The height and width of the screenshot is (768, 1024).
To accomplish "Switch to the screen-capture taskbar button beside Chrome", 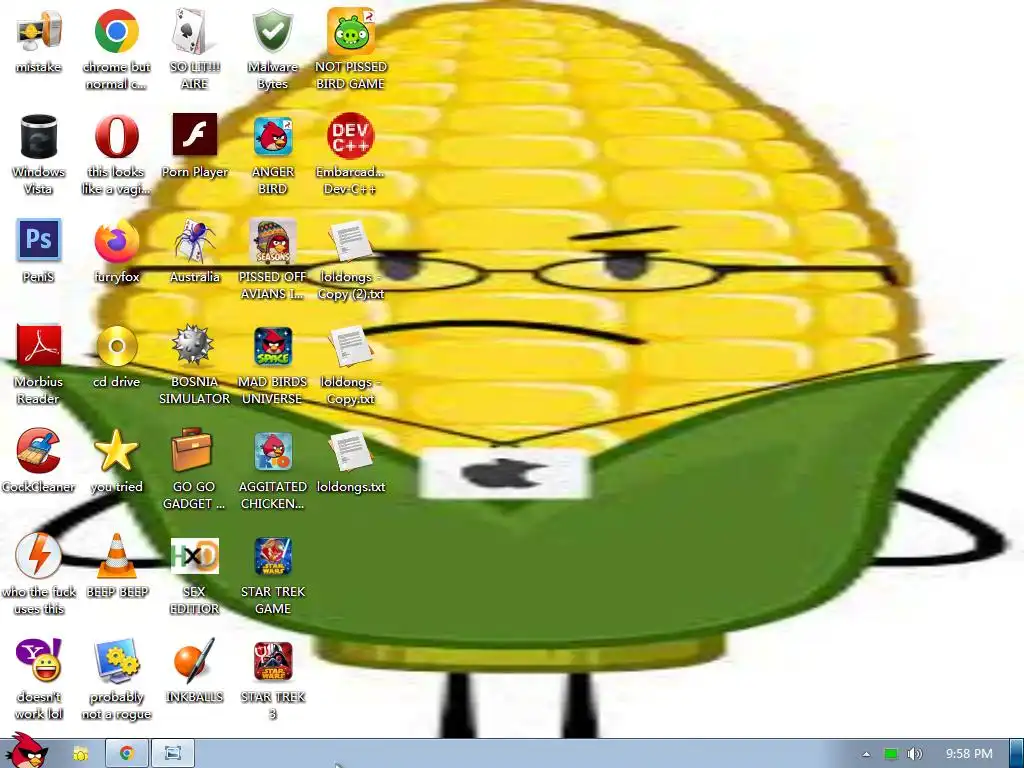I will tap(173, 754).
